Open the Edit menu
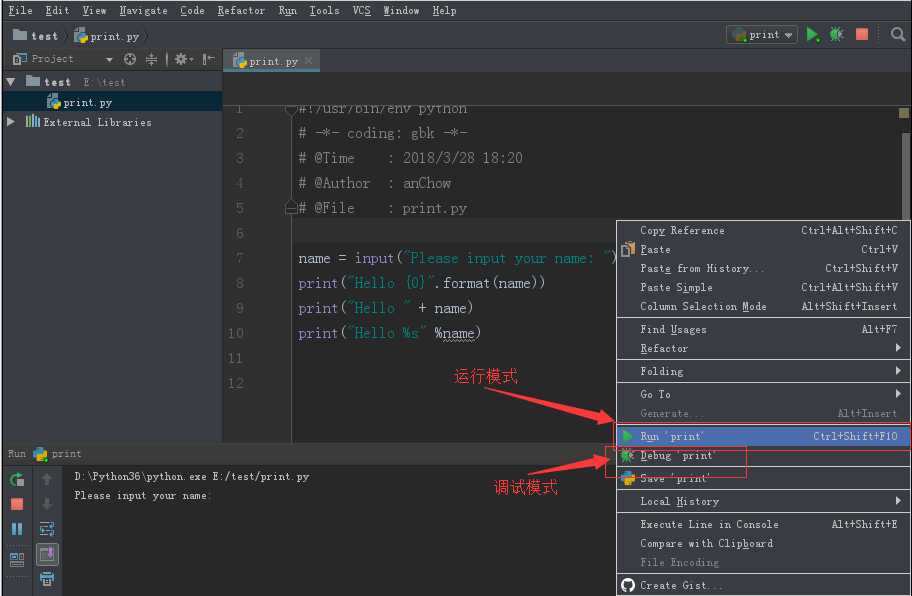Image resolution: width=912 pixels, height=596 pixels. pos(57,10)
